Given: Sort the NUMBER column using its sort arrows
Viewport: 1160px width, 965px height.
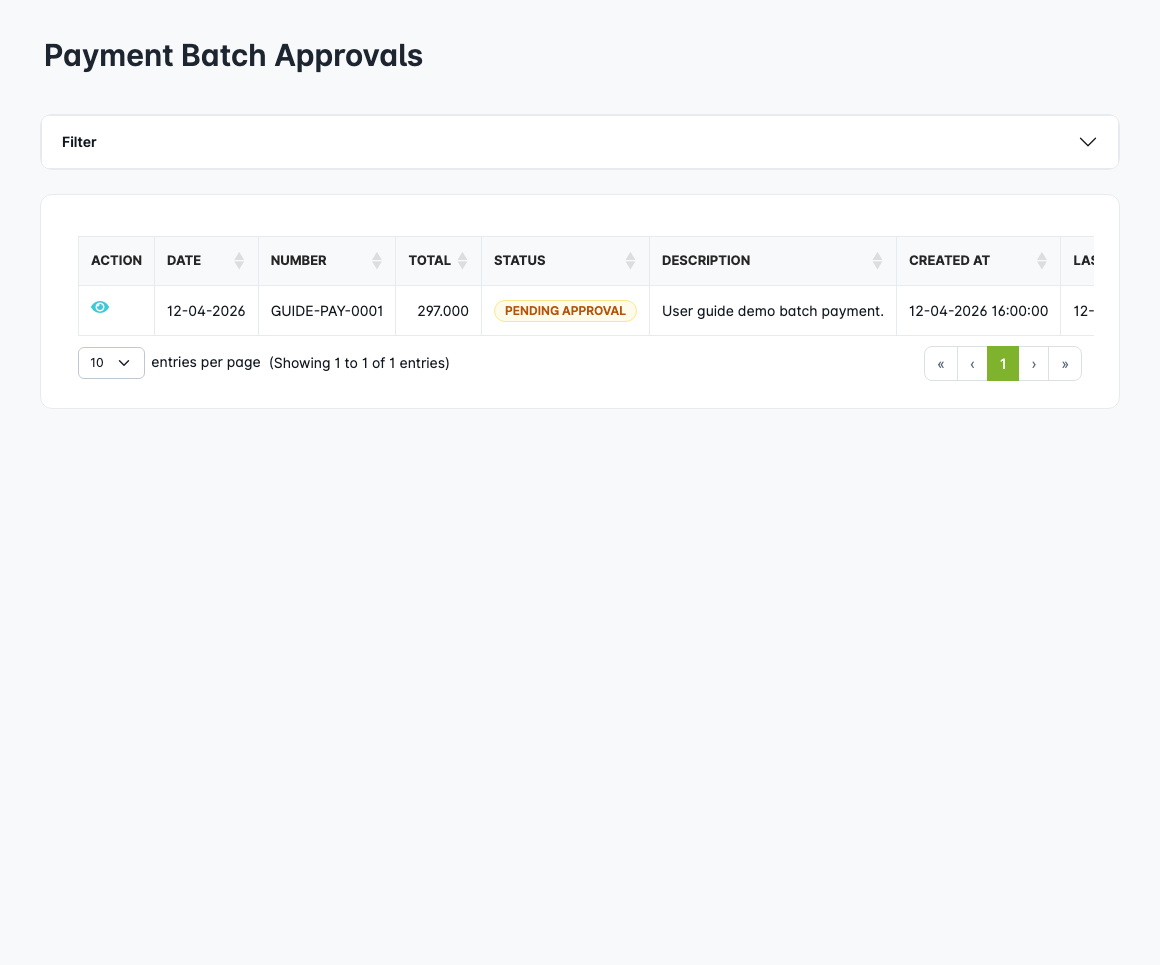Looking at the screenshot, I should (x=378, y=260).
